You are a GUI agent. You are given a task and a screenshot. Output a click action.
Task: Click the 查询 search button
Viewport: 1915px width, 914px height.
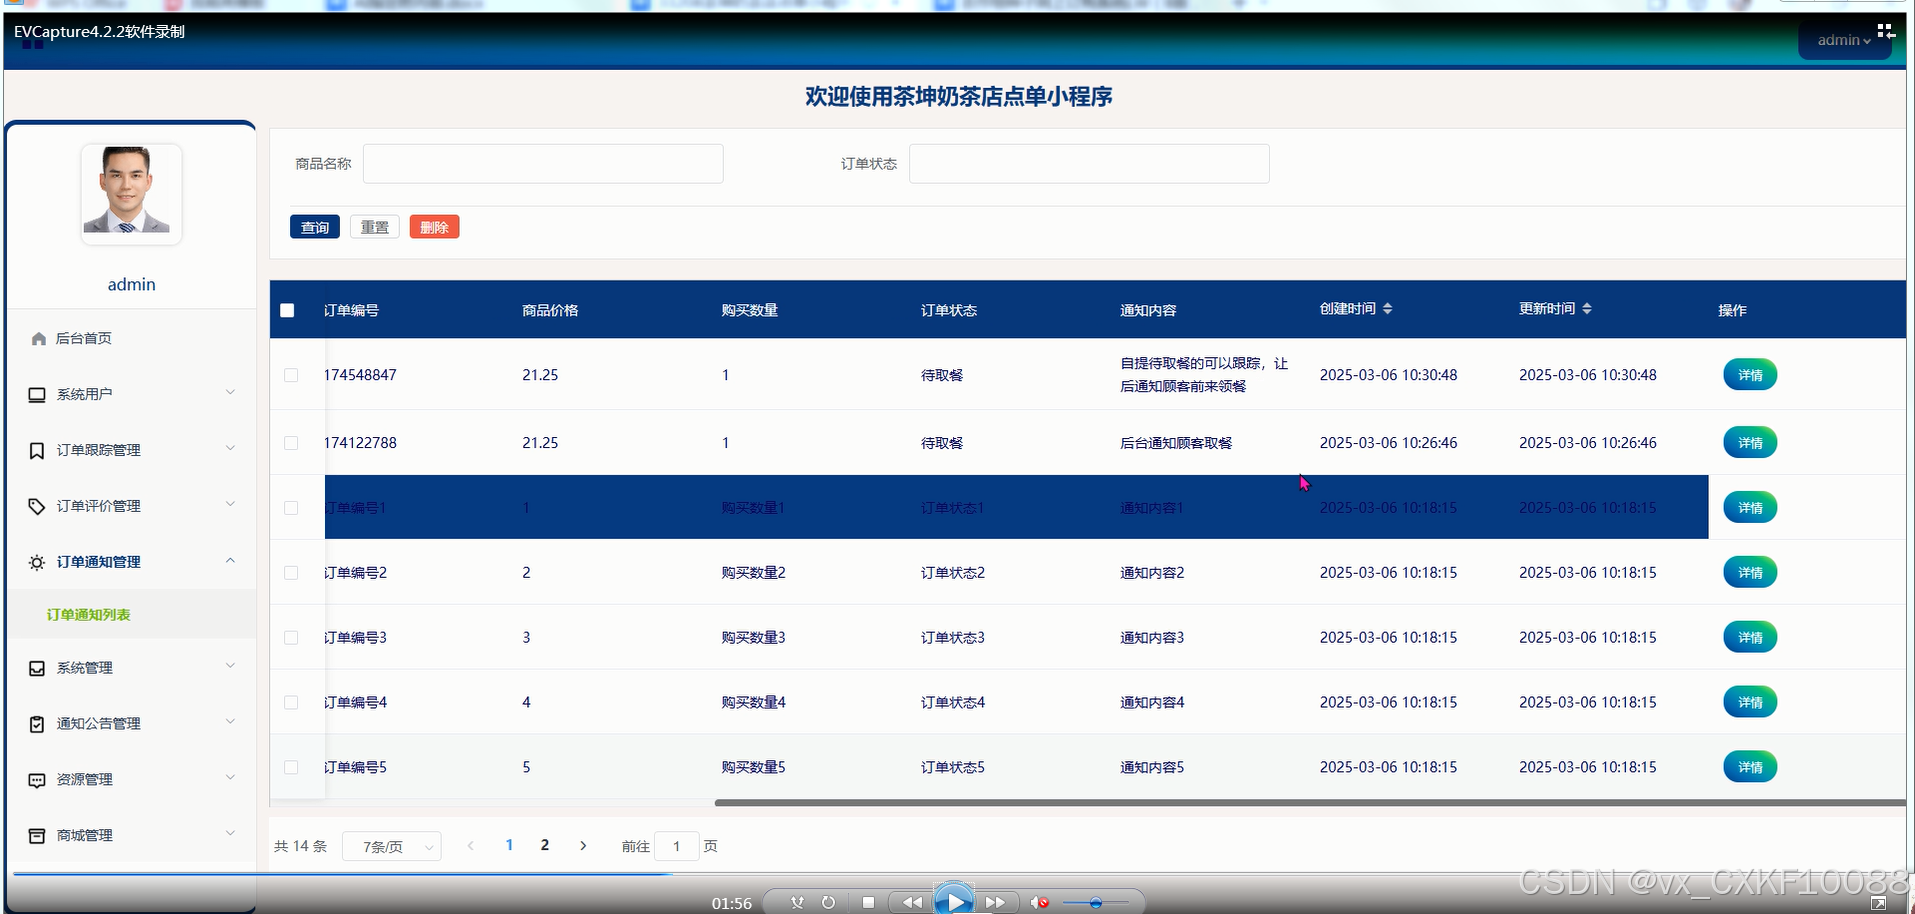pyautogui.click(x=315, y=227)
